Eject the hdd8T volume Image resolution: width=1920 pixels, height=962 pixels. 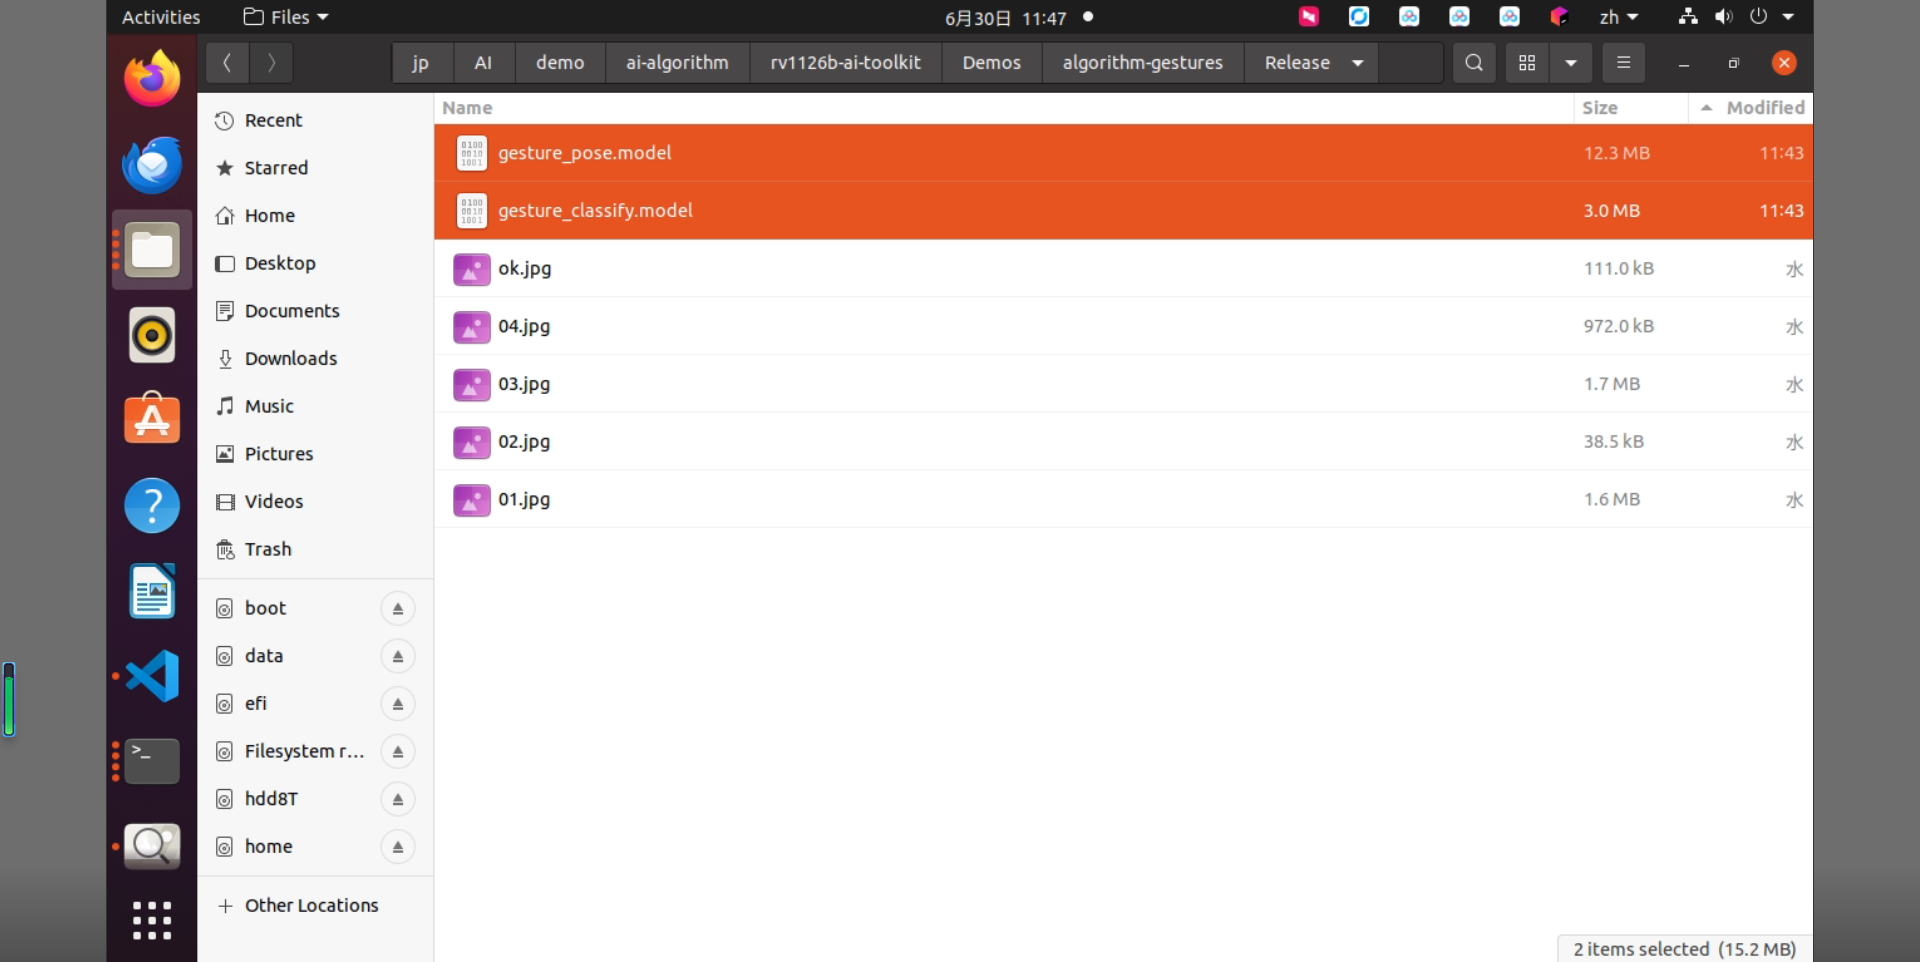point(398,800)
